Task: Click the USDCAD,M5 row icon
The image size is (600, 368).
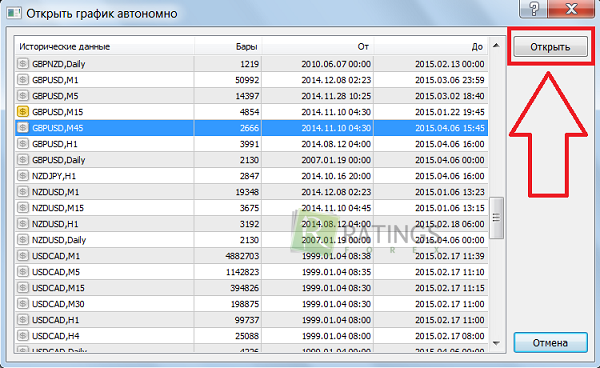Action: [x=23, y=272]
